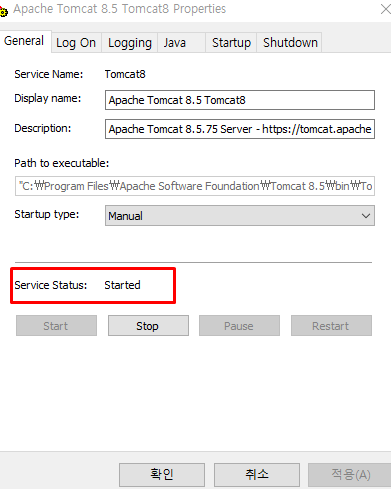Screen dimensions: 391x489
Task: Open the Logging tab
Action: (129, 43)
